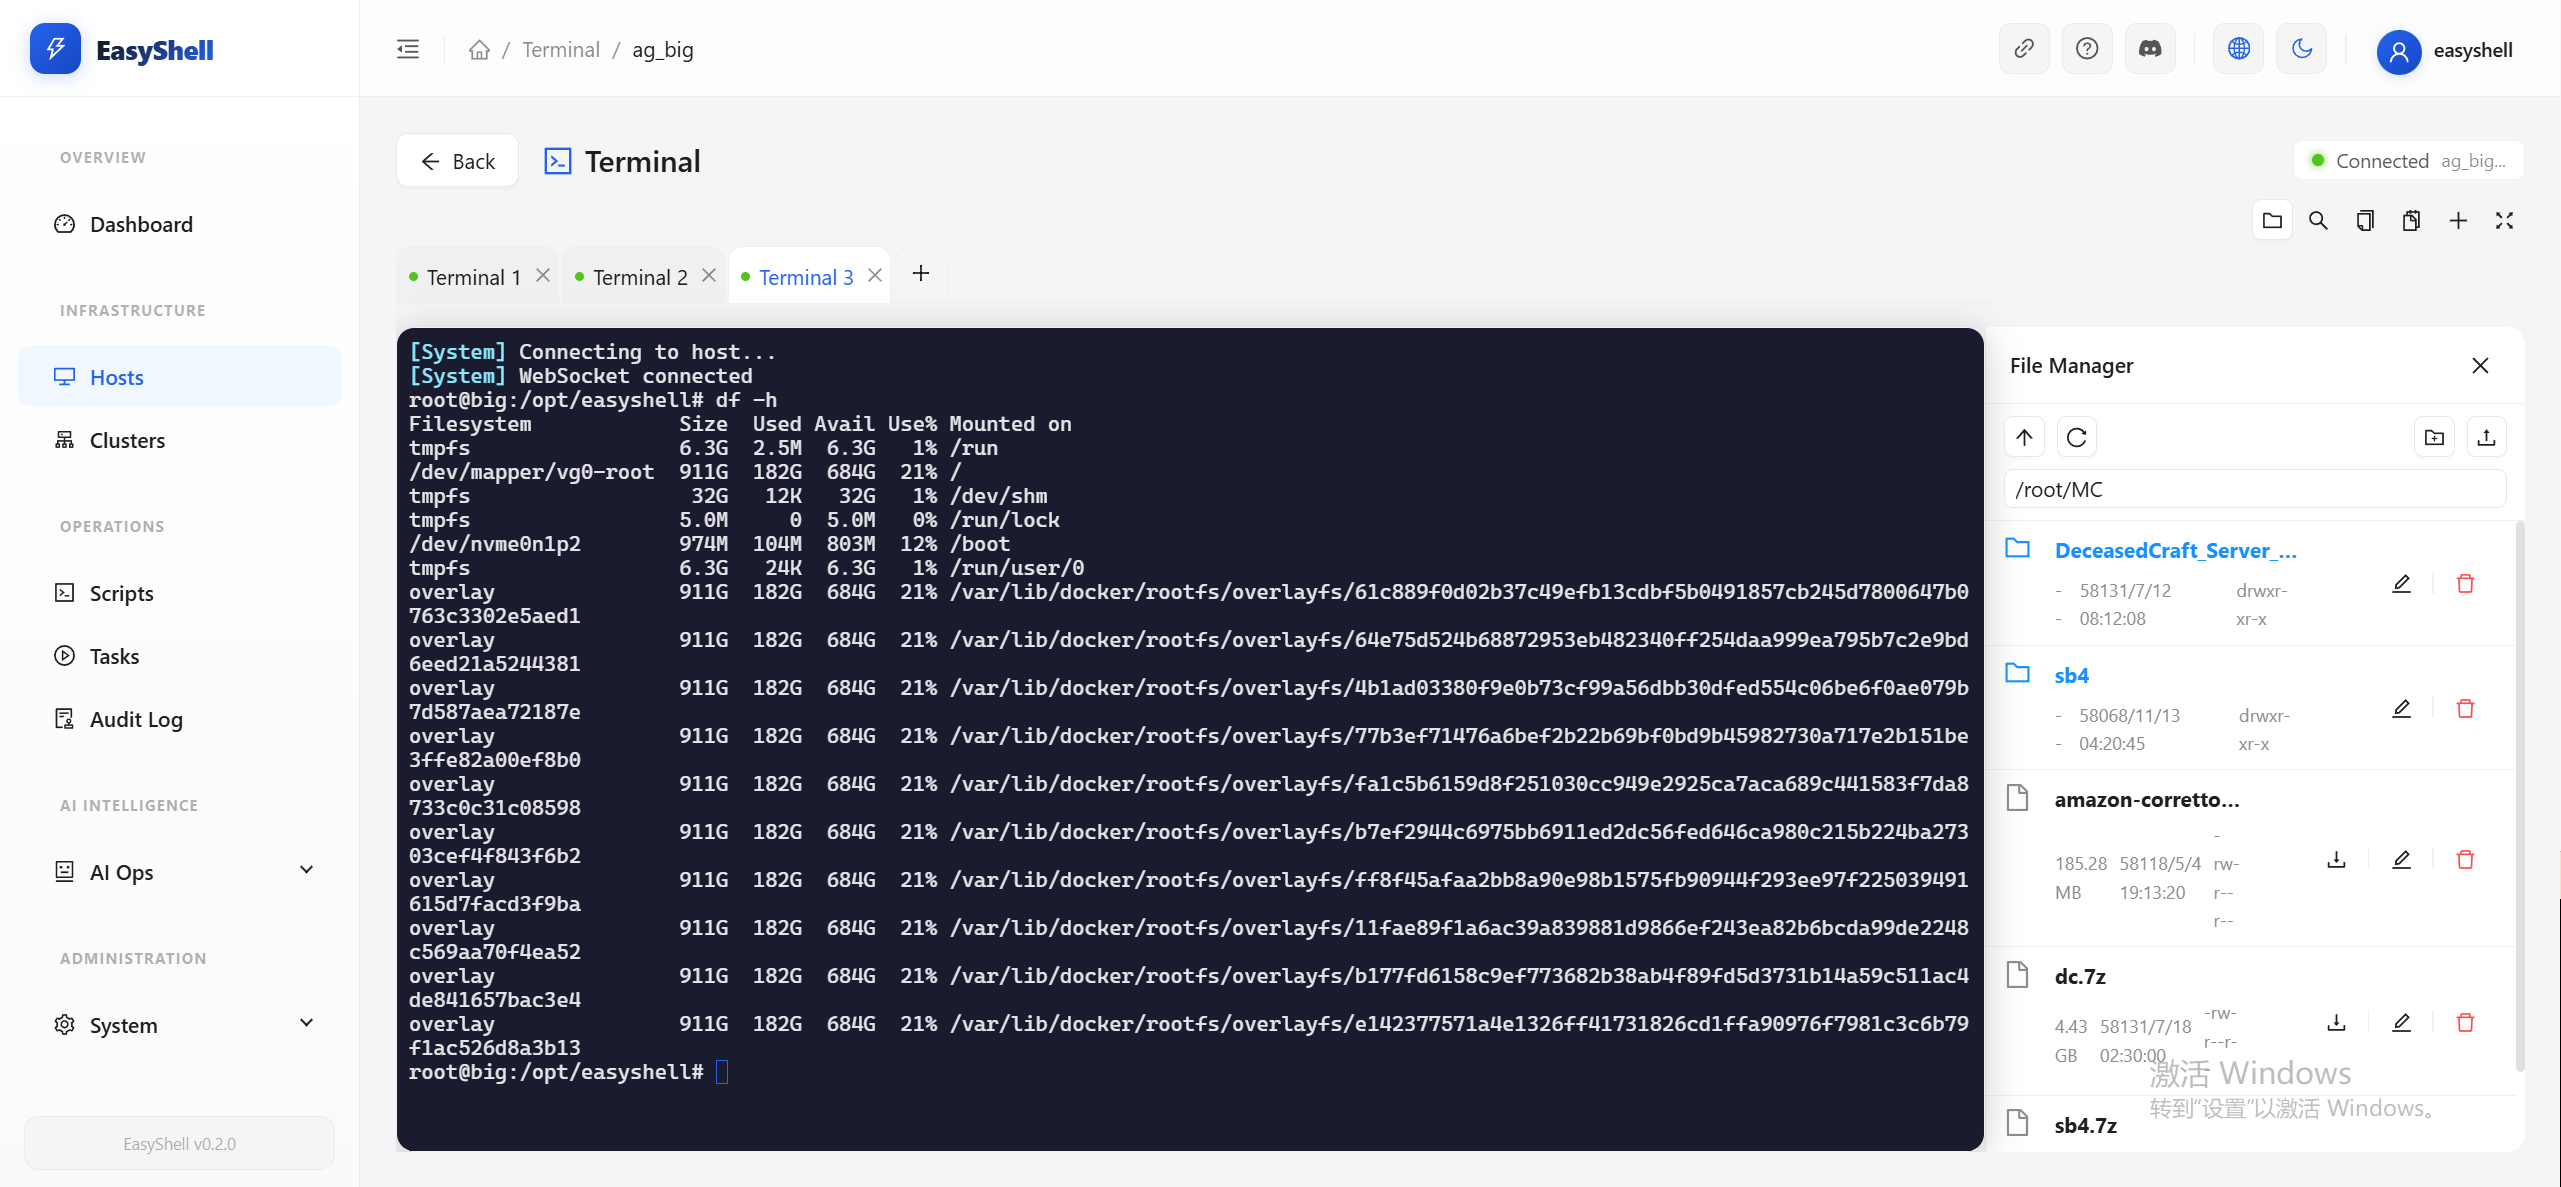Image resolution: width=2561 pixels, height=1187 pixels.
Task: Open the Discord icon in header
Action: pyautogui.click(x=2150, y=47)
